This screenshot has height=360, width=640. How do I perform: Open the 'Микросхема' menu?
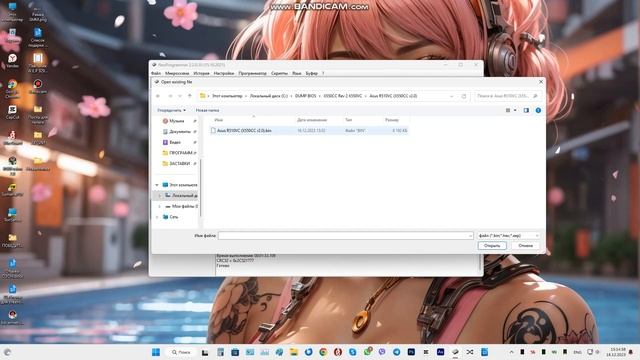tap(177, 73)
